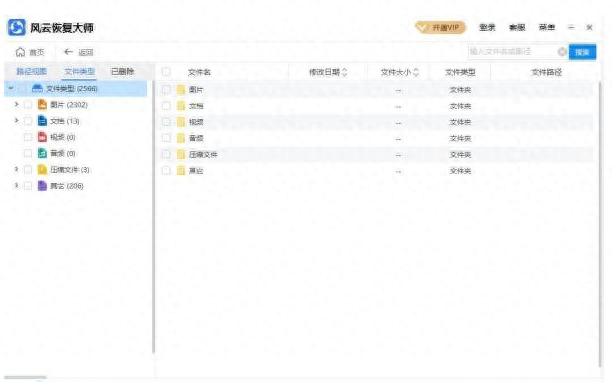Tick the 文档 (13) tree checkbox
The height and width of the screenshot is (382, 613).
(x=28, y=121)
